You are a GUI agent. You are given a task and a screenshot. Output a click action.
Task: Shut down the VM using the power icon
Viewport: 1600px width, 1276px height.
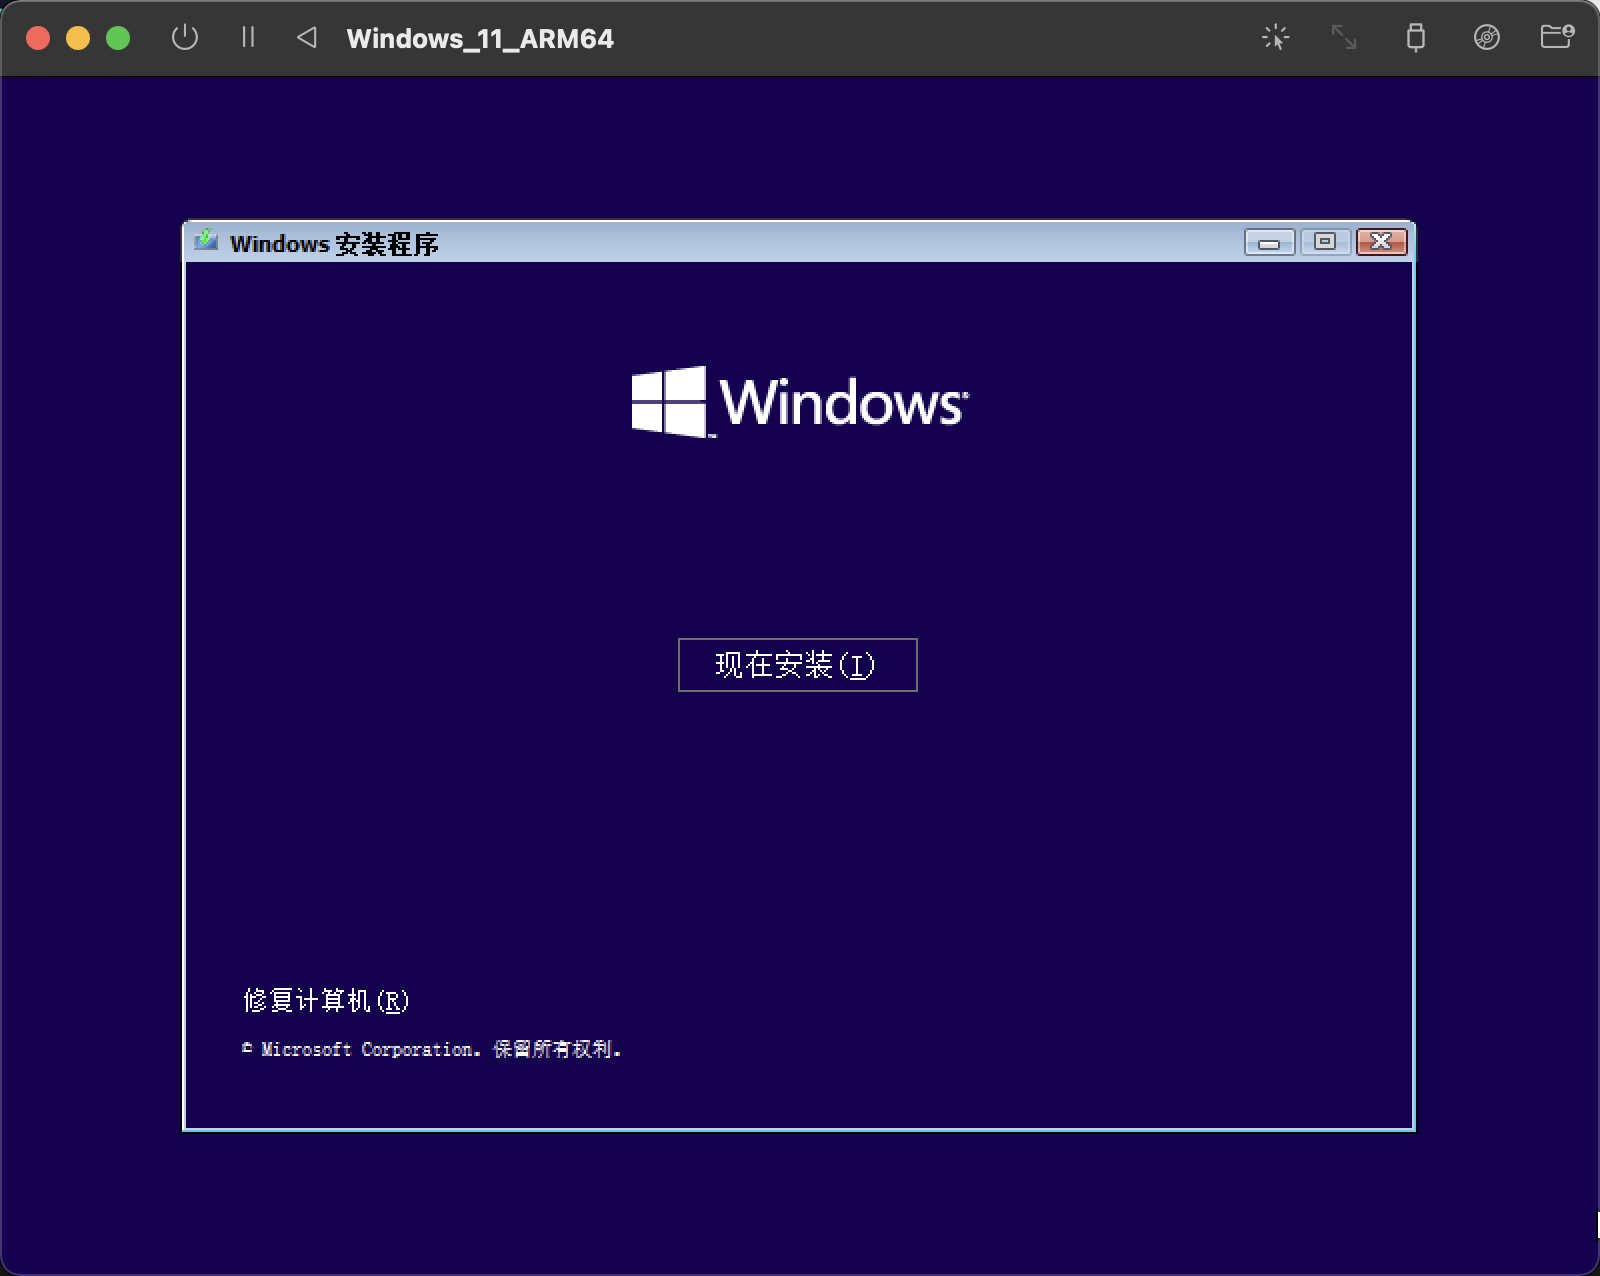[x=185, y=38]
